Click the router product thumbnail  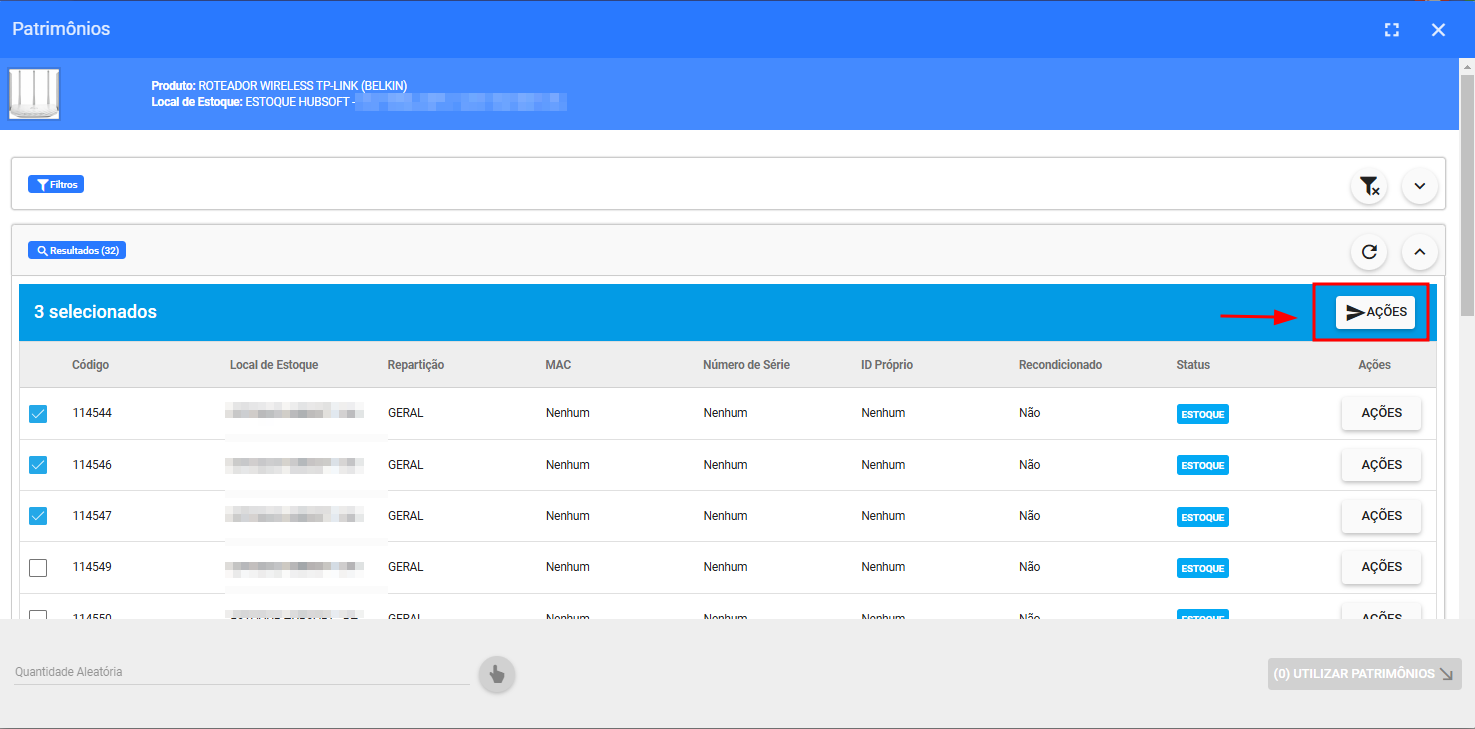pyautogui.click(x=34, y=94)
